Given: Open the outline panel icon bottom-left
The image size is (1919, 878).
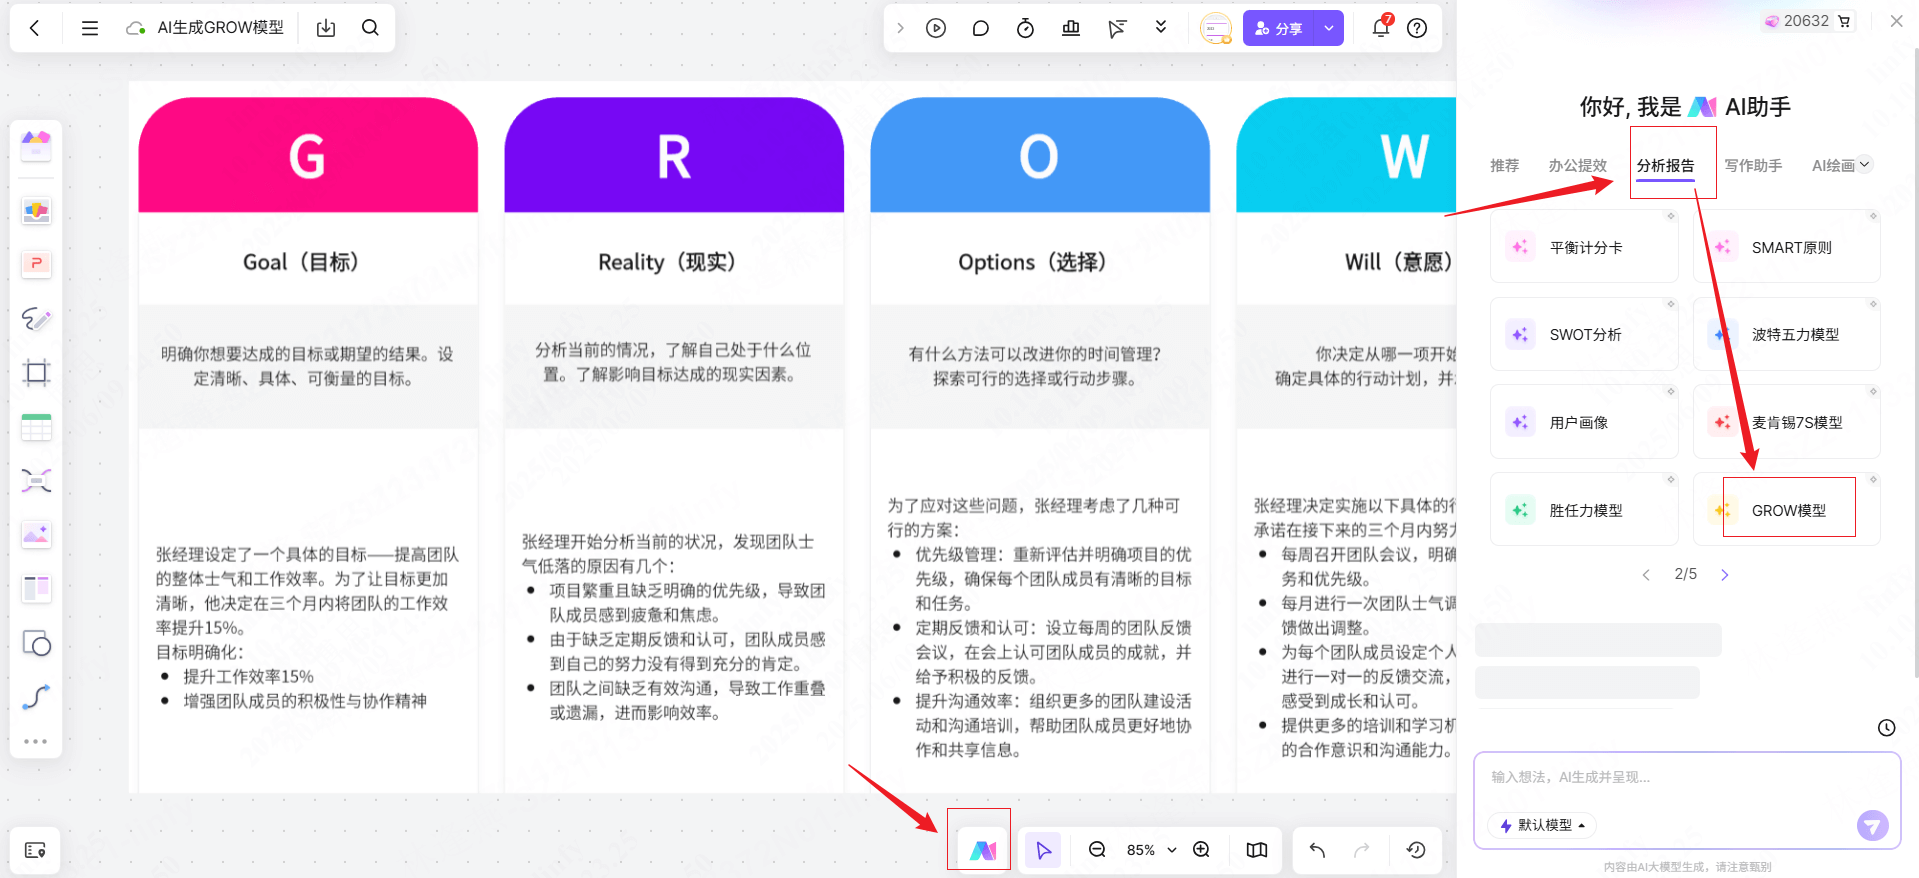Looking at the screenshot, I should pos(35,850).
